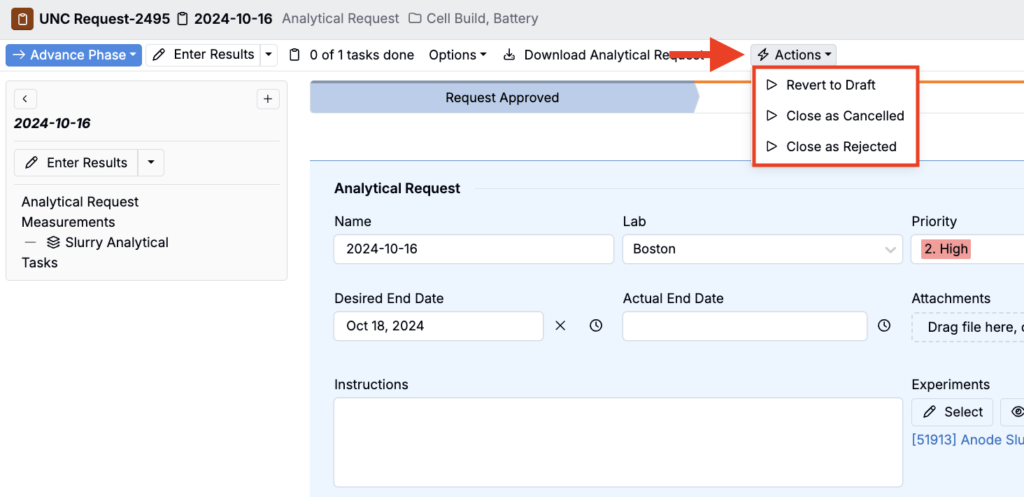
Task: Expand the sidebar Enter Results dropdown arrow
Action: (150, 163)
